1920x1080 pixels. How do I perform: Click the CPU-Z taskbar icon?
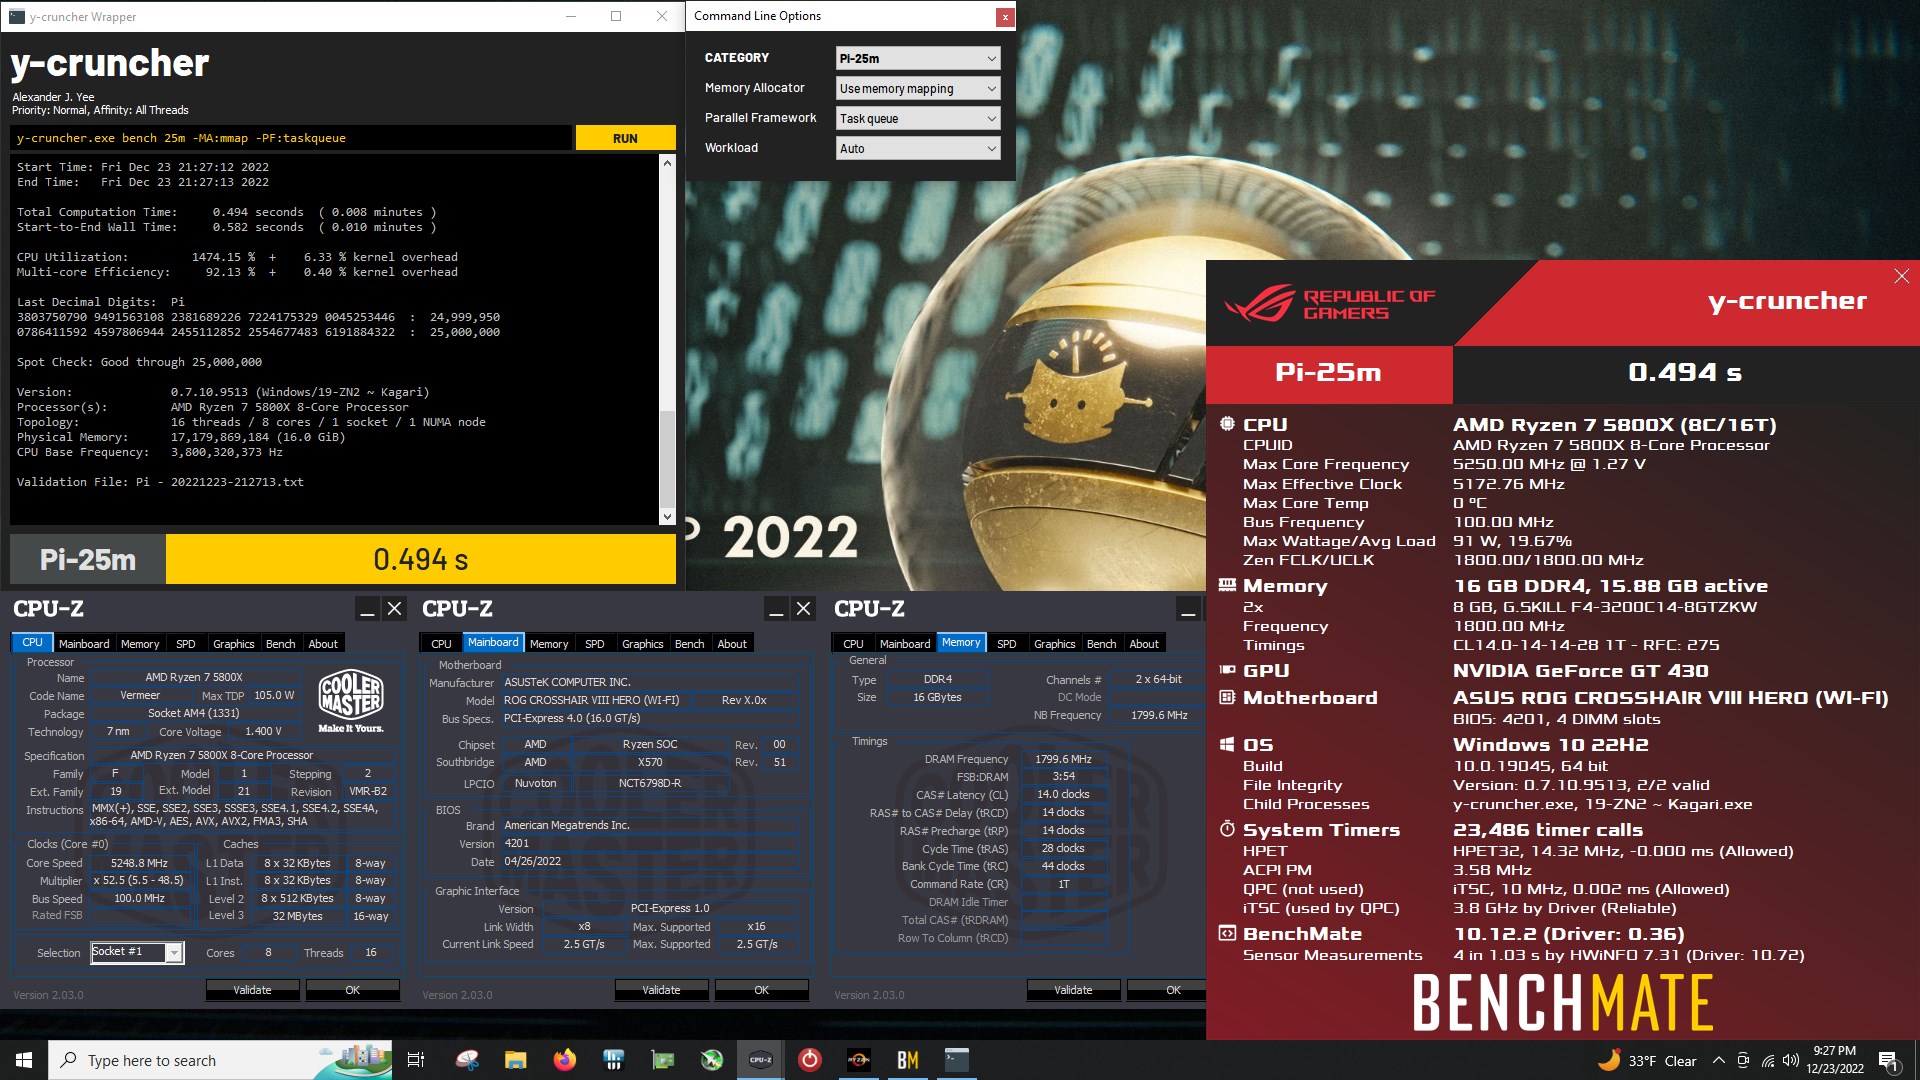tap(761, 1060)
